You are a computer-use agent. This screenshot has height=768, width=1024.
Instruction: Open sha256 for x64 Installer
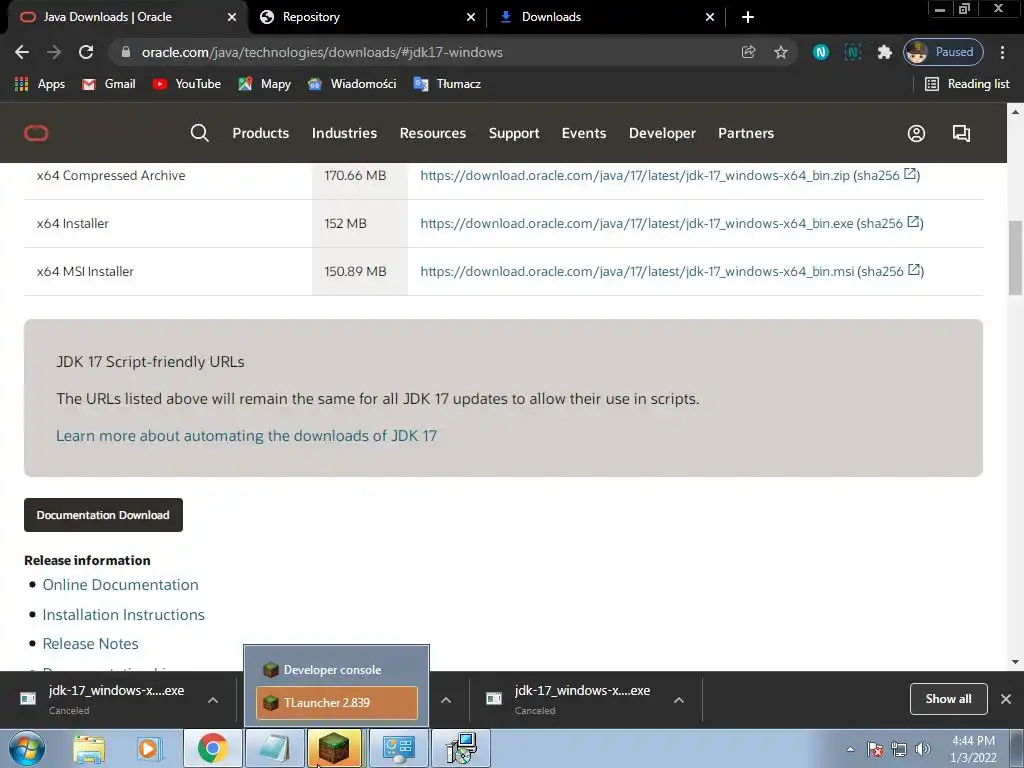(x=890, y=223)
